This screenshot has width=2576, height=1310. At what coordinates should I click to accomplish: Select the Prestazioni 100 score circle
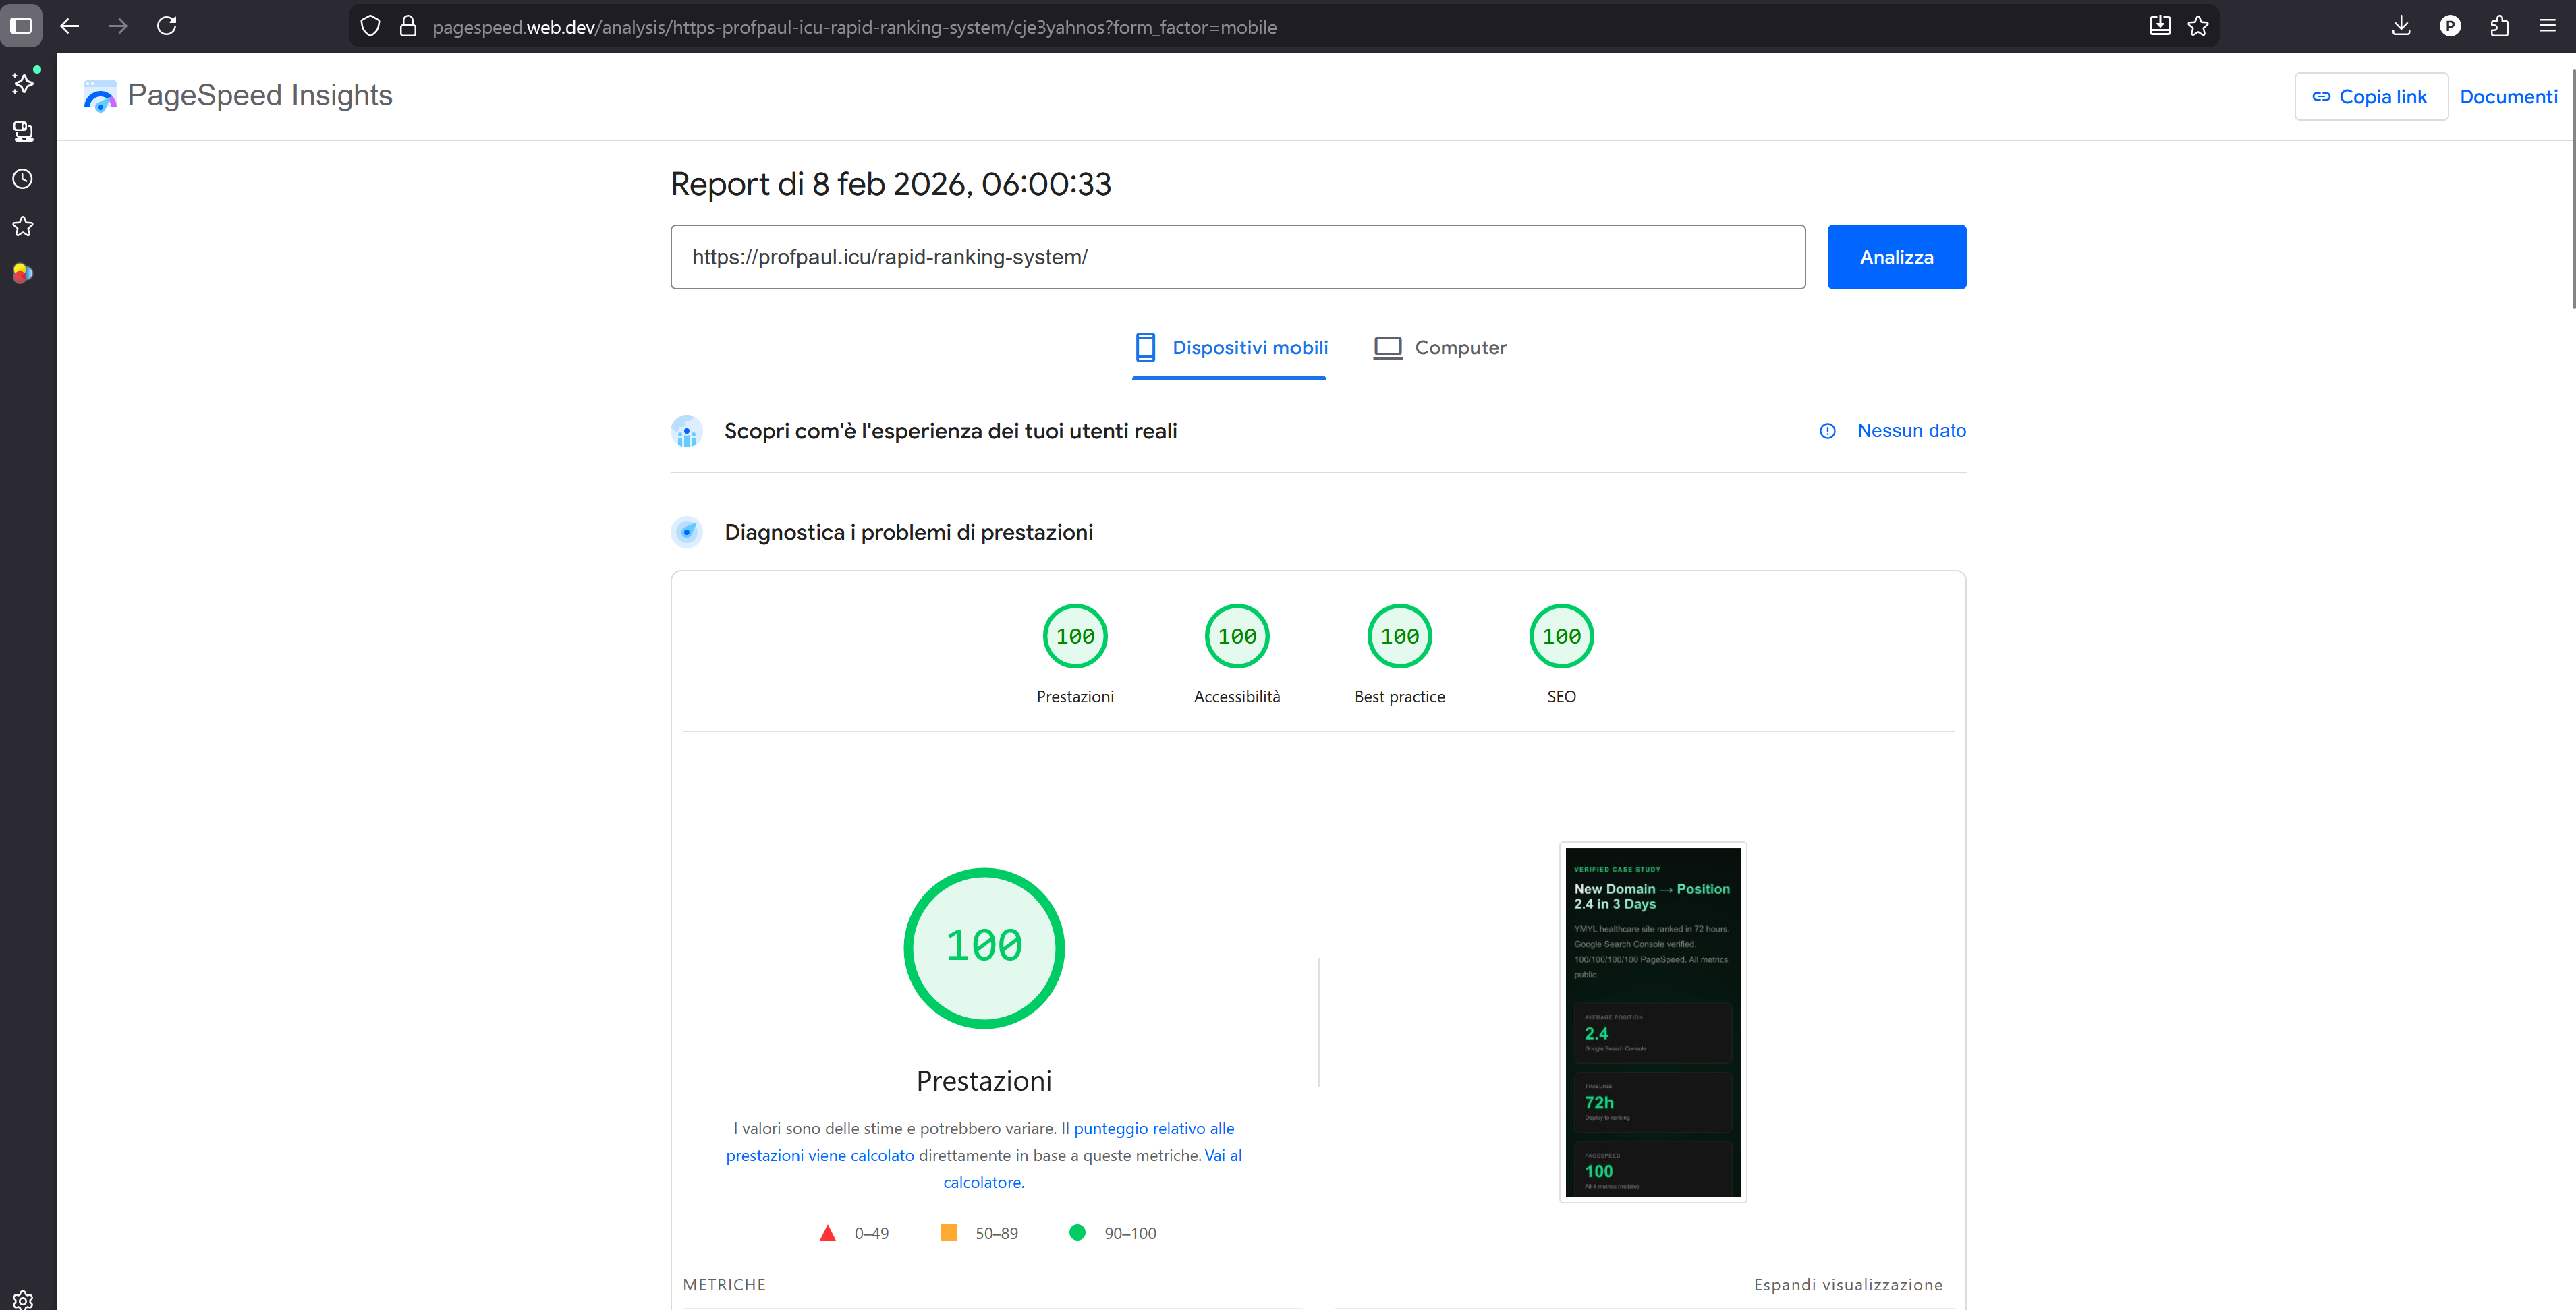click(x=1075, y=636)
